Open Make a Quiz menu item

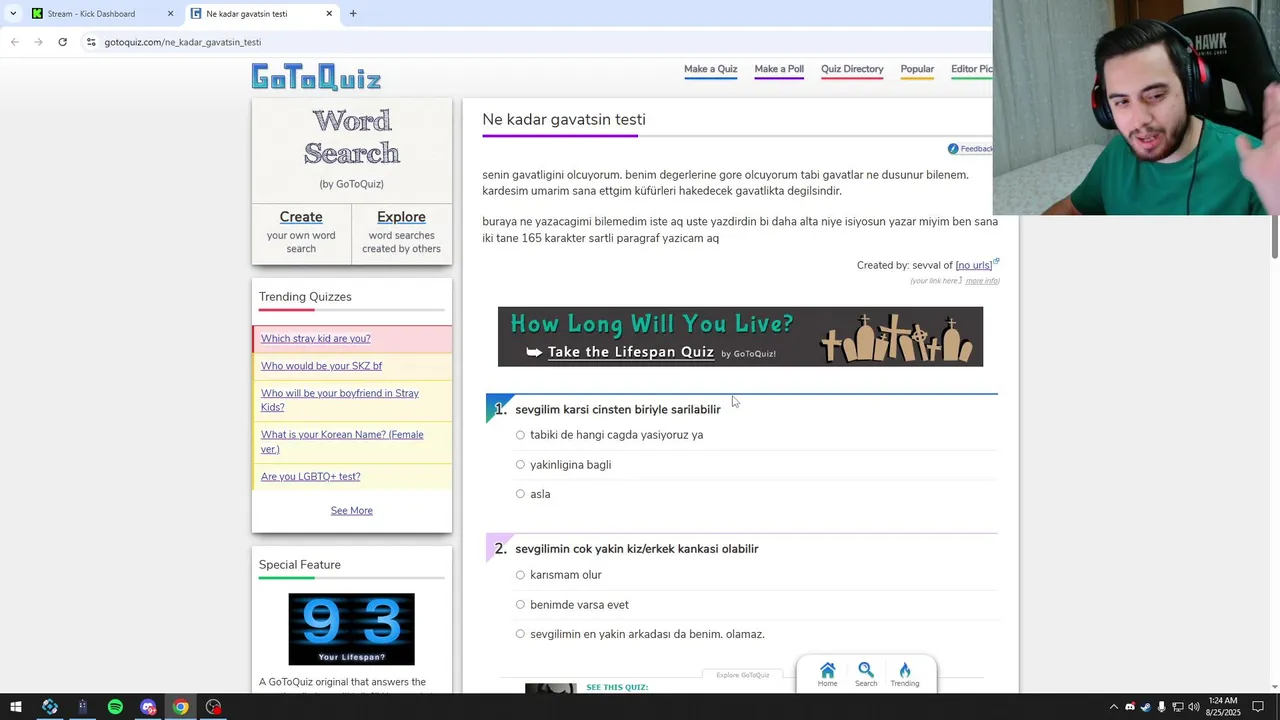710,69
